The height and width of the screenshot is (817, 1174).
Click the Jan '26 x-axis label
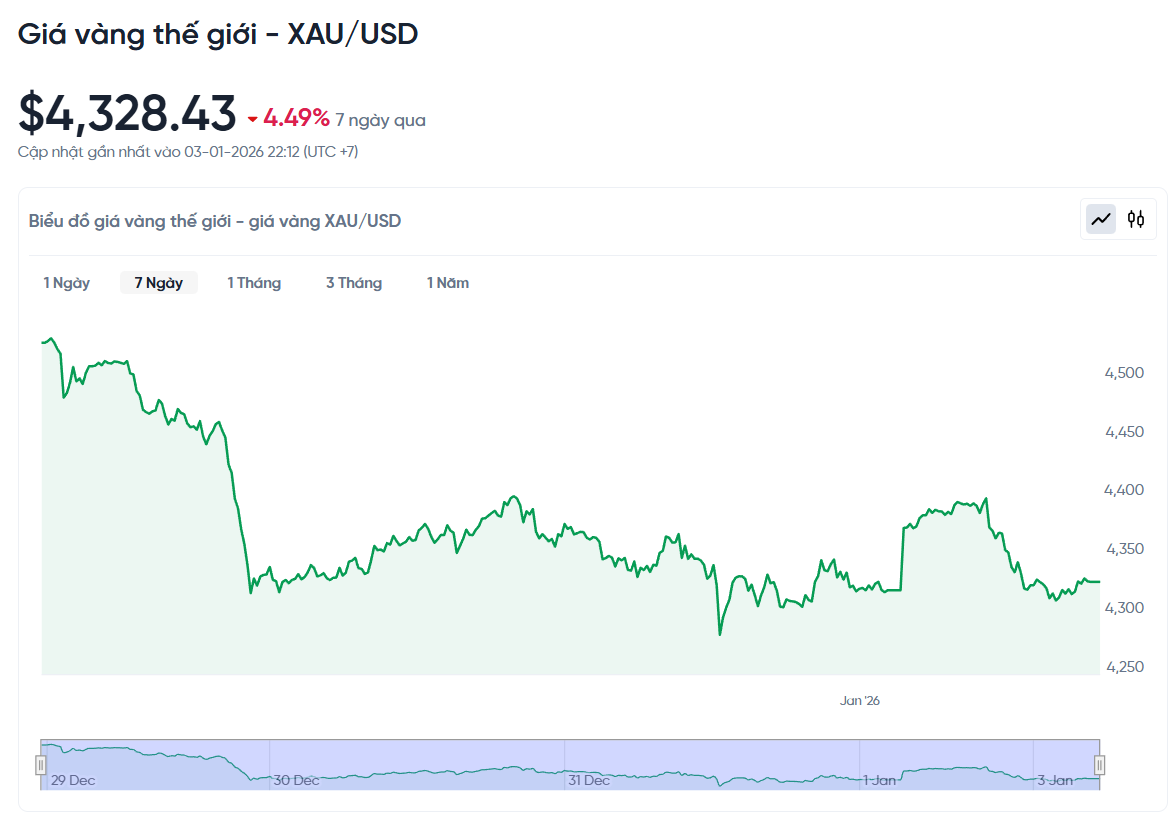(859, 701)
